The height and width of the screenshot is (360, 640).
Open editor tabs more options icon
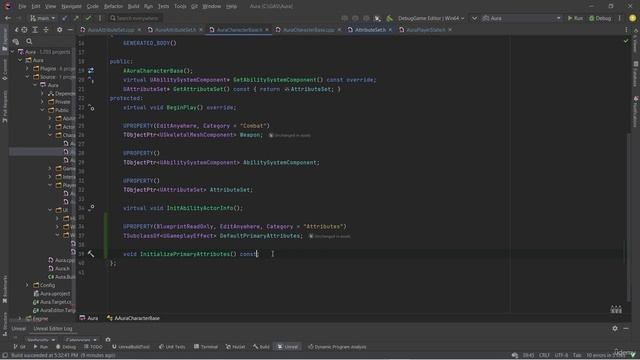[x=626, y=30]
